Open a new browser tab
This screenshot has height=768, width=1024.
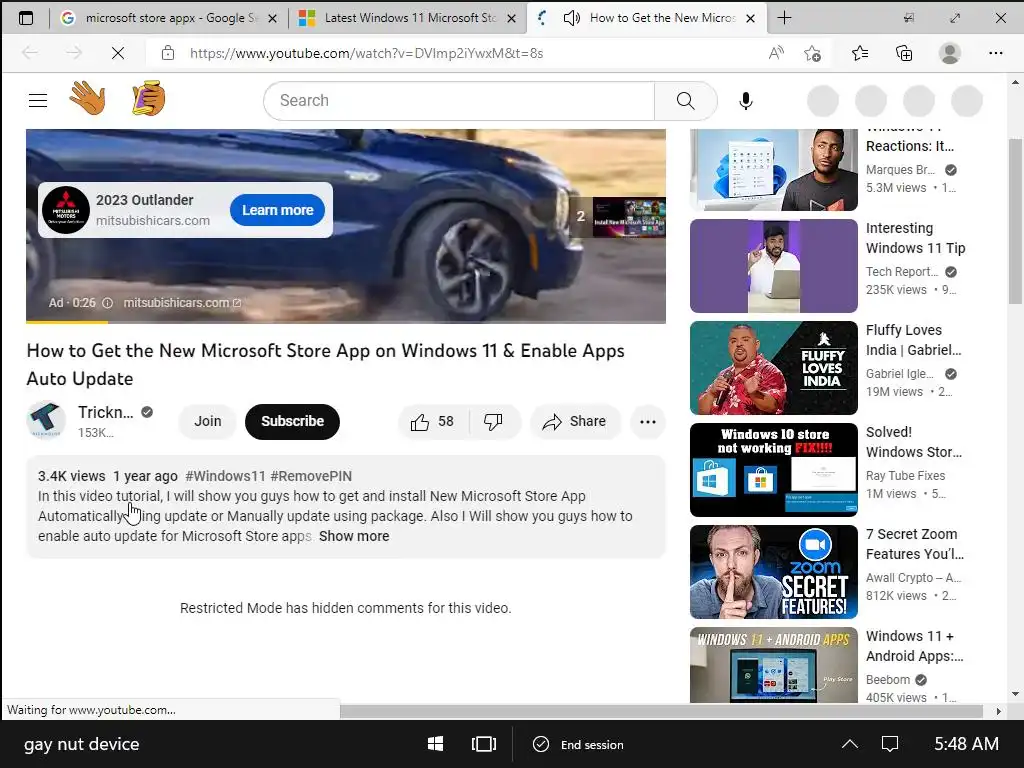click(784, 18)
